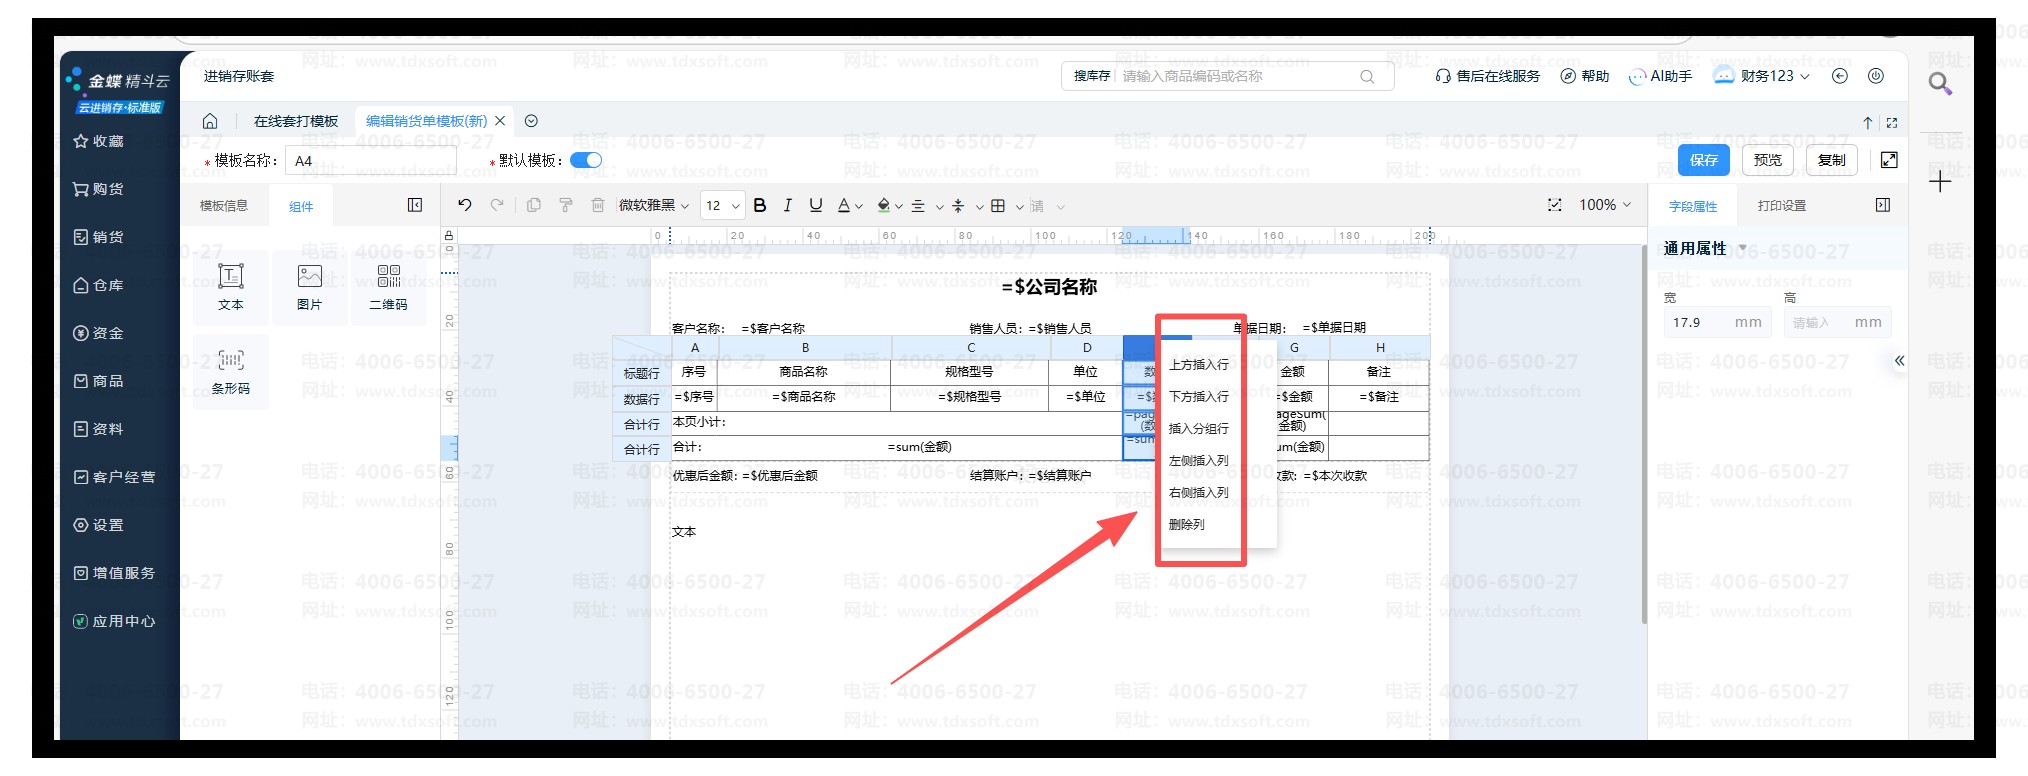Toggle the 默认模板 default template switch
Screen dimensions: 2028x776
pyautogui.click(x=586, y=160)
